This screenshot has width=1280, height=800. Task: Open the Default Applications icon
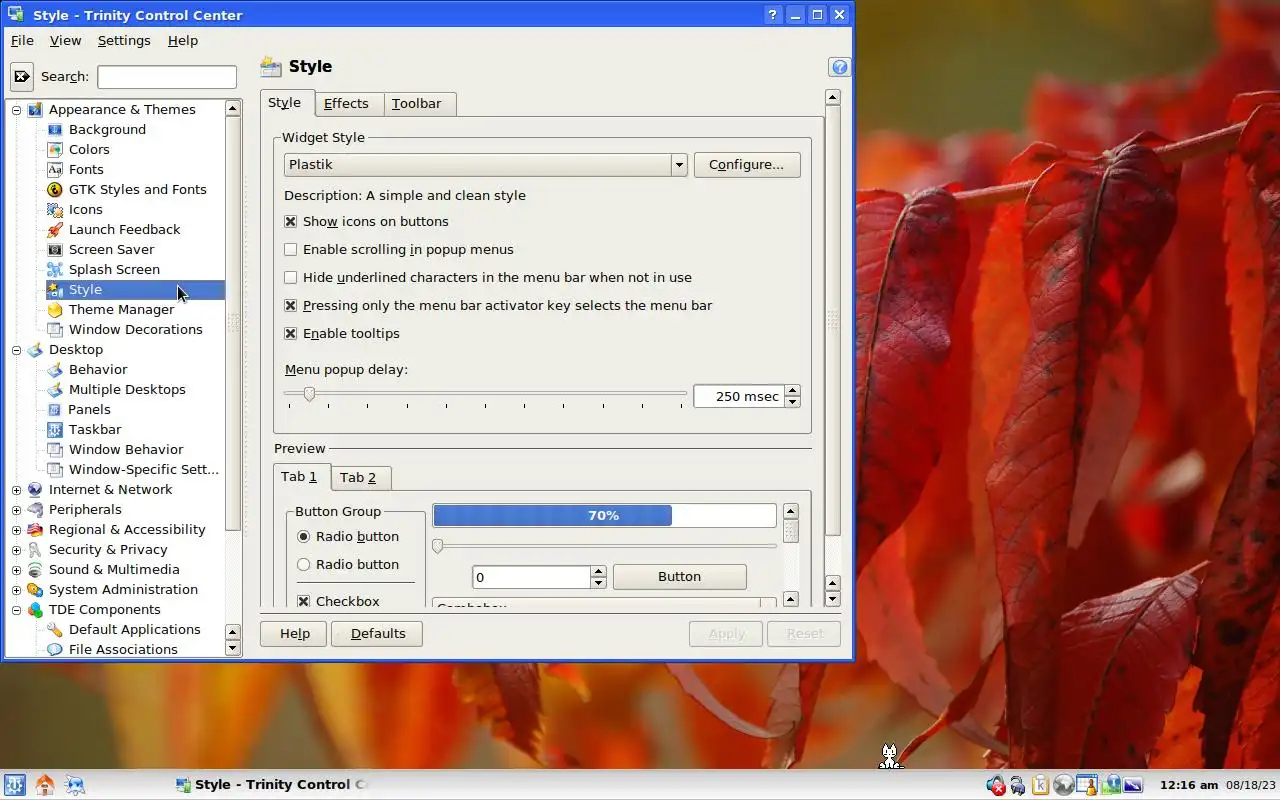[54, 630]
